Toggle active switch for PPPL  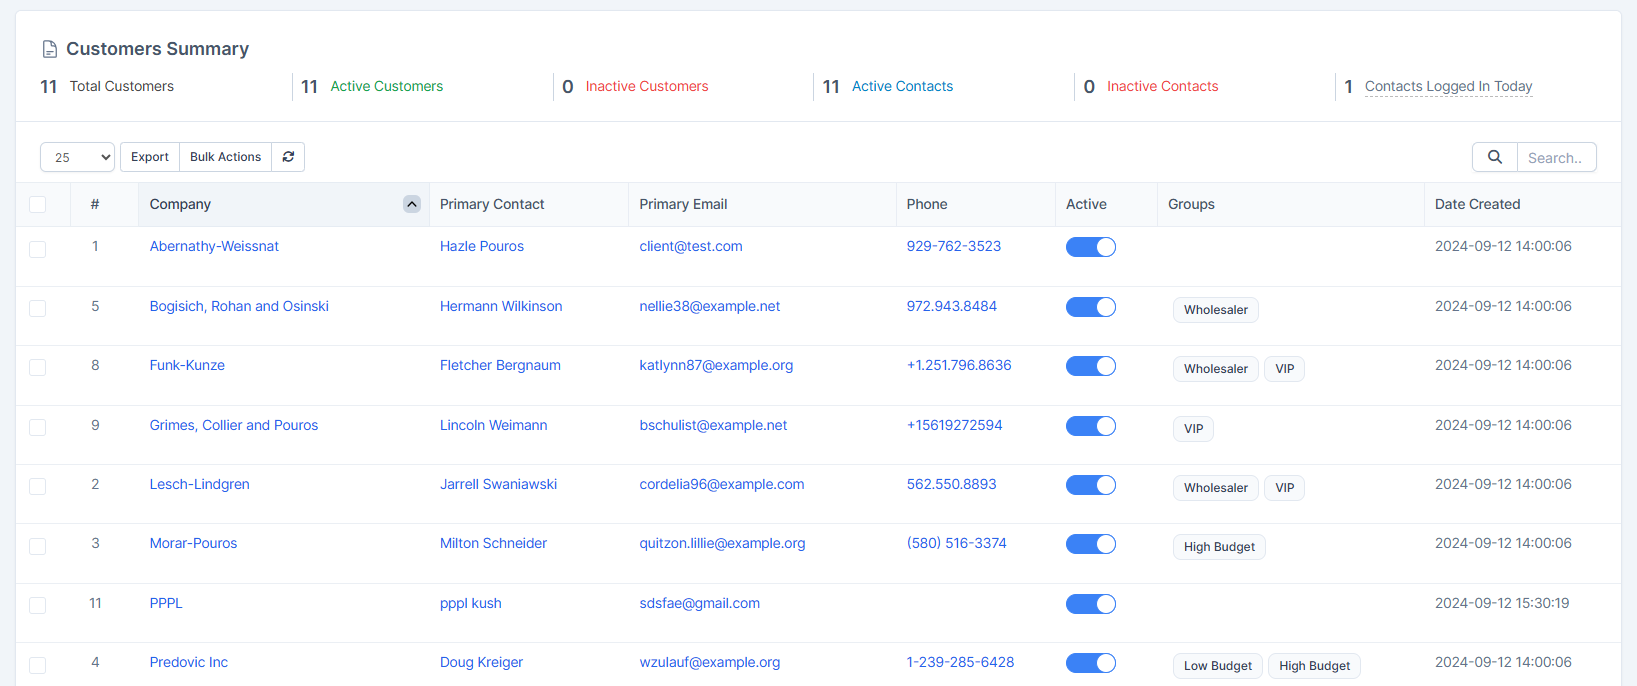click(1091, 604)
